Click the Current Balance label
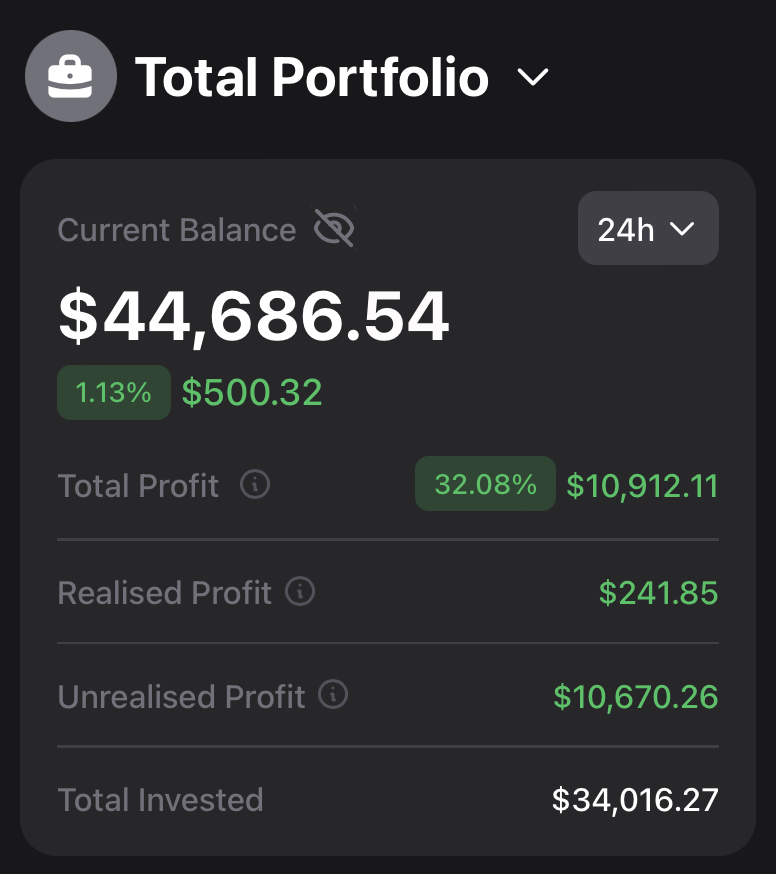 177,230
